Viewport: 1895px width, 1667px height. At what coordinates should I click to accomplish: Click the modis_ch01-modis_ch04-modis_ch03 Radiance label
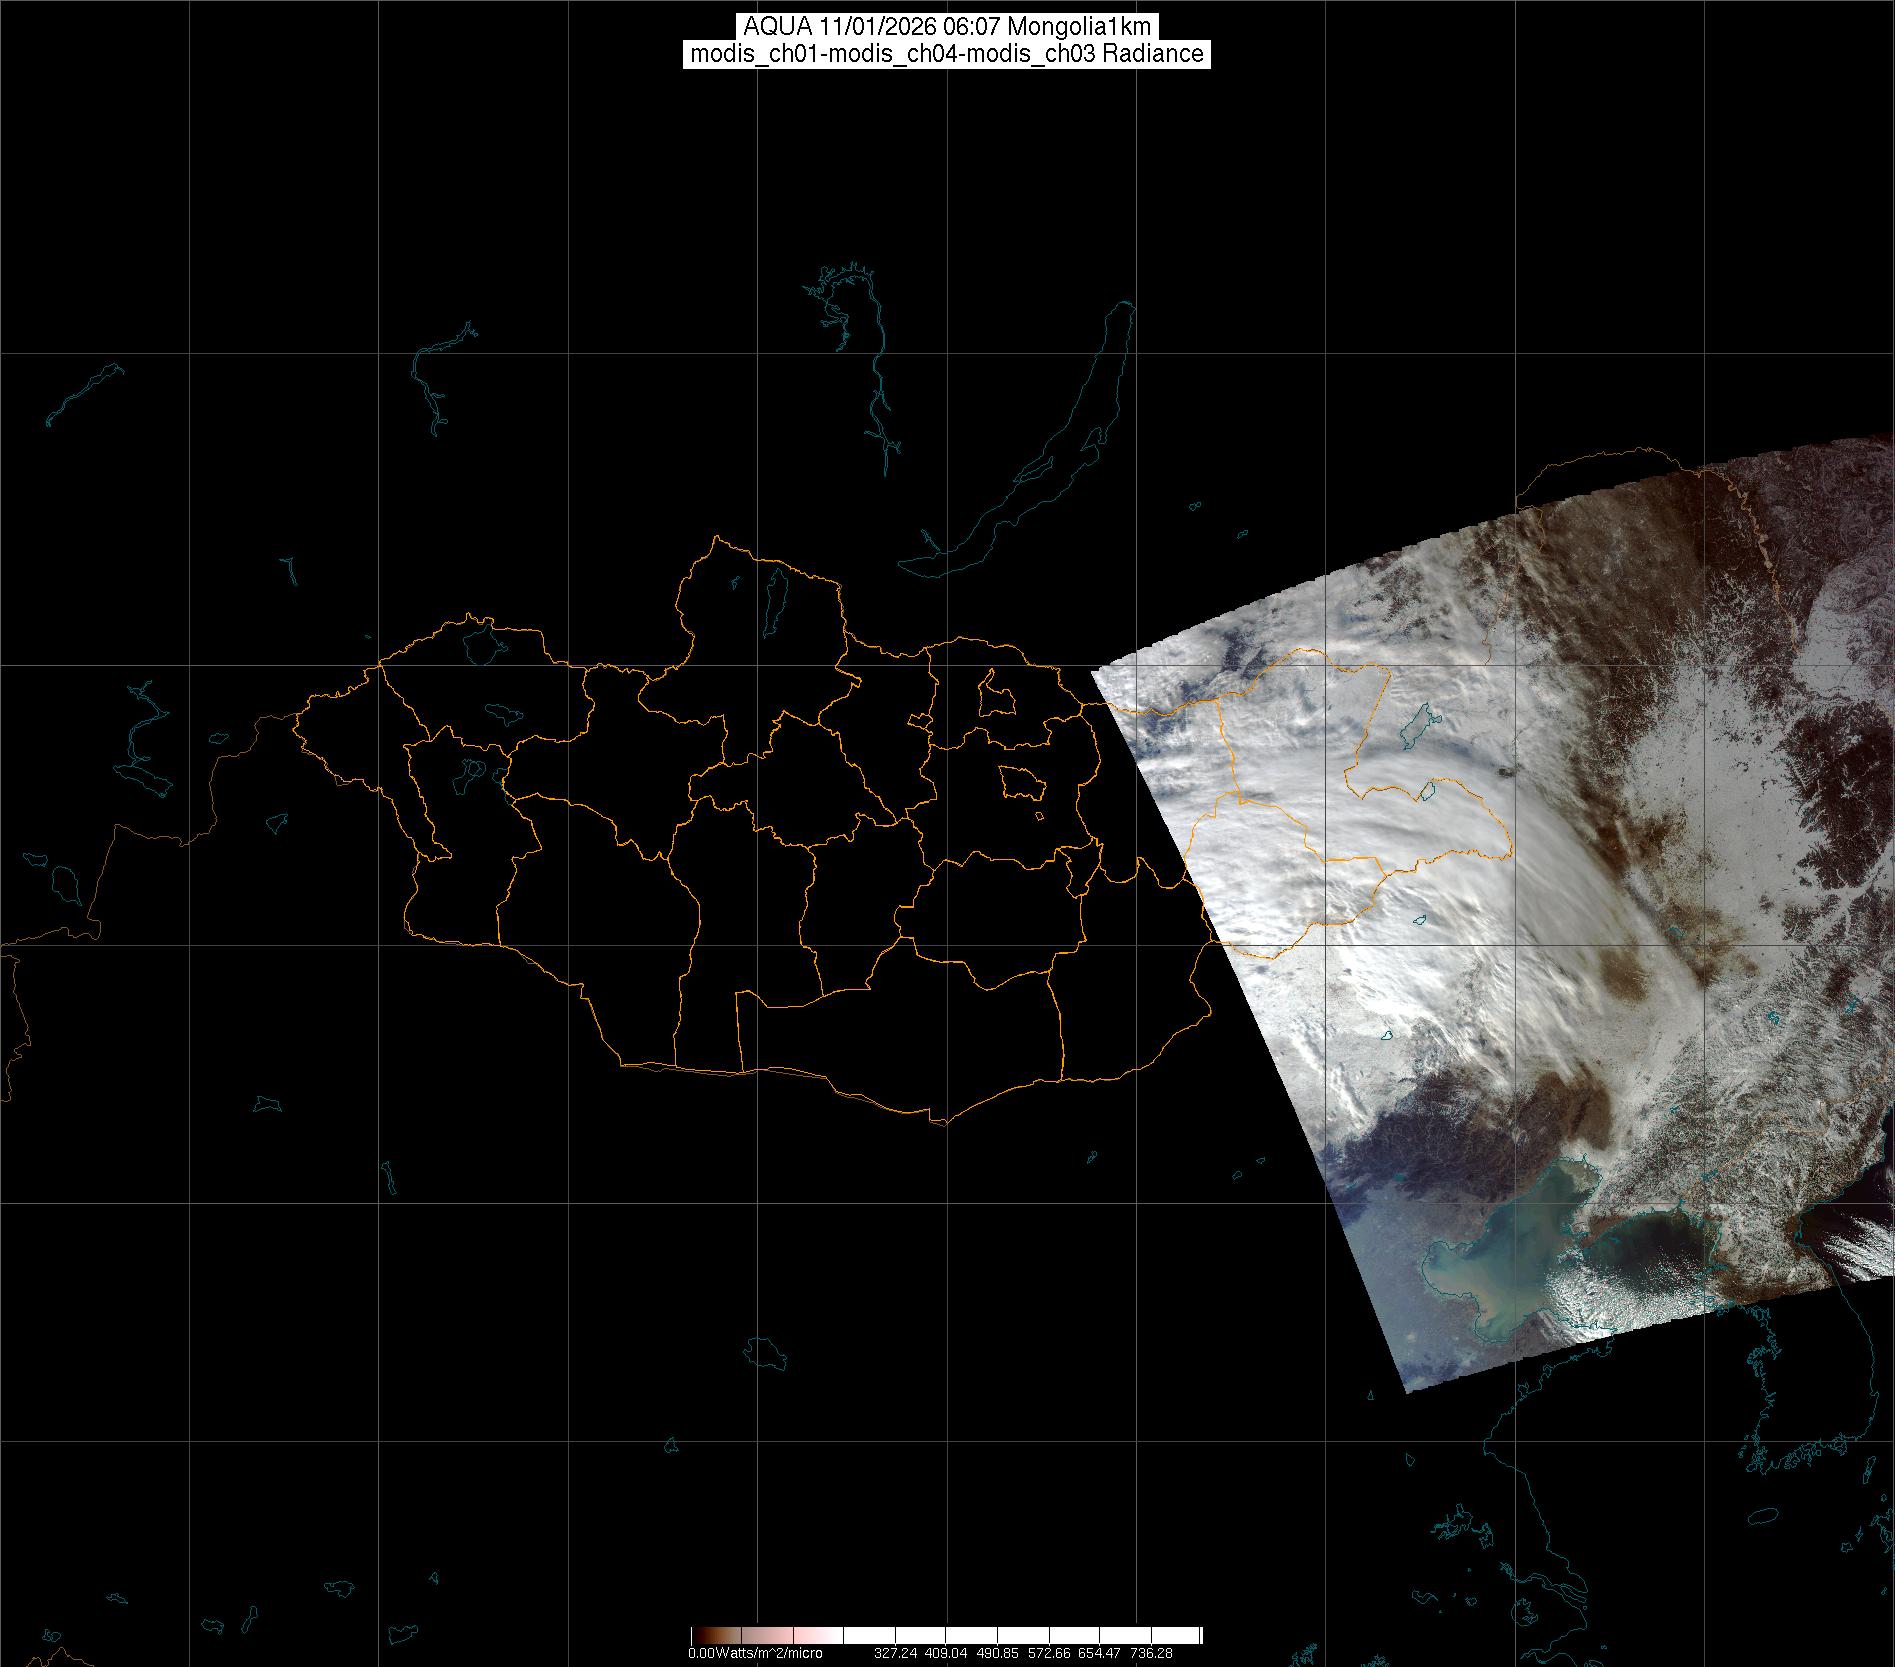(x=946, y=54)
